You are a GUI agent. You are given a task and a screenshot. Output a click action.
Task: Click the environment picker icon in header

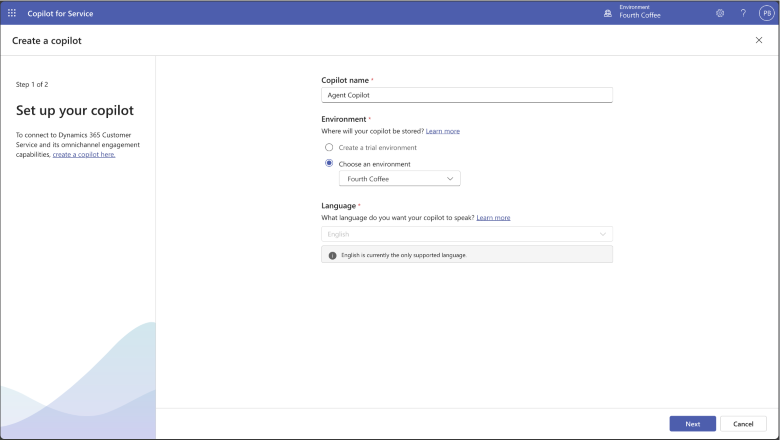point(607,13)
